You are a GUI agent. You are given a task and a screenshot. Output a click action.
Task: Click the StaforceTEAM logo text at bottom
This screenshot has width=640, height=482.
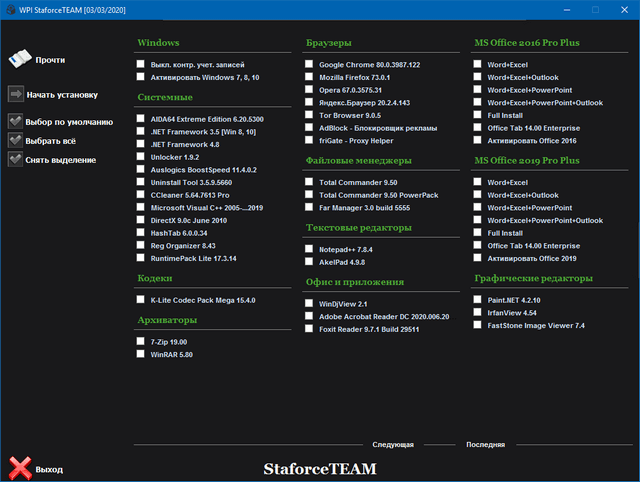click(x=320, y=469)
